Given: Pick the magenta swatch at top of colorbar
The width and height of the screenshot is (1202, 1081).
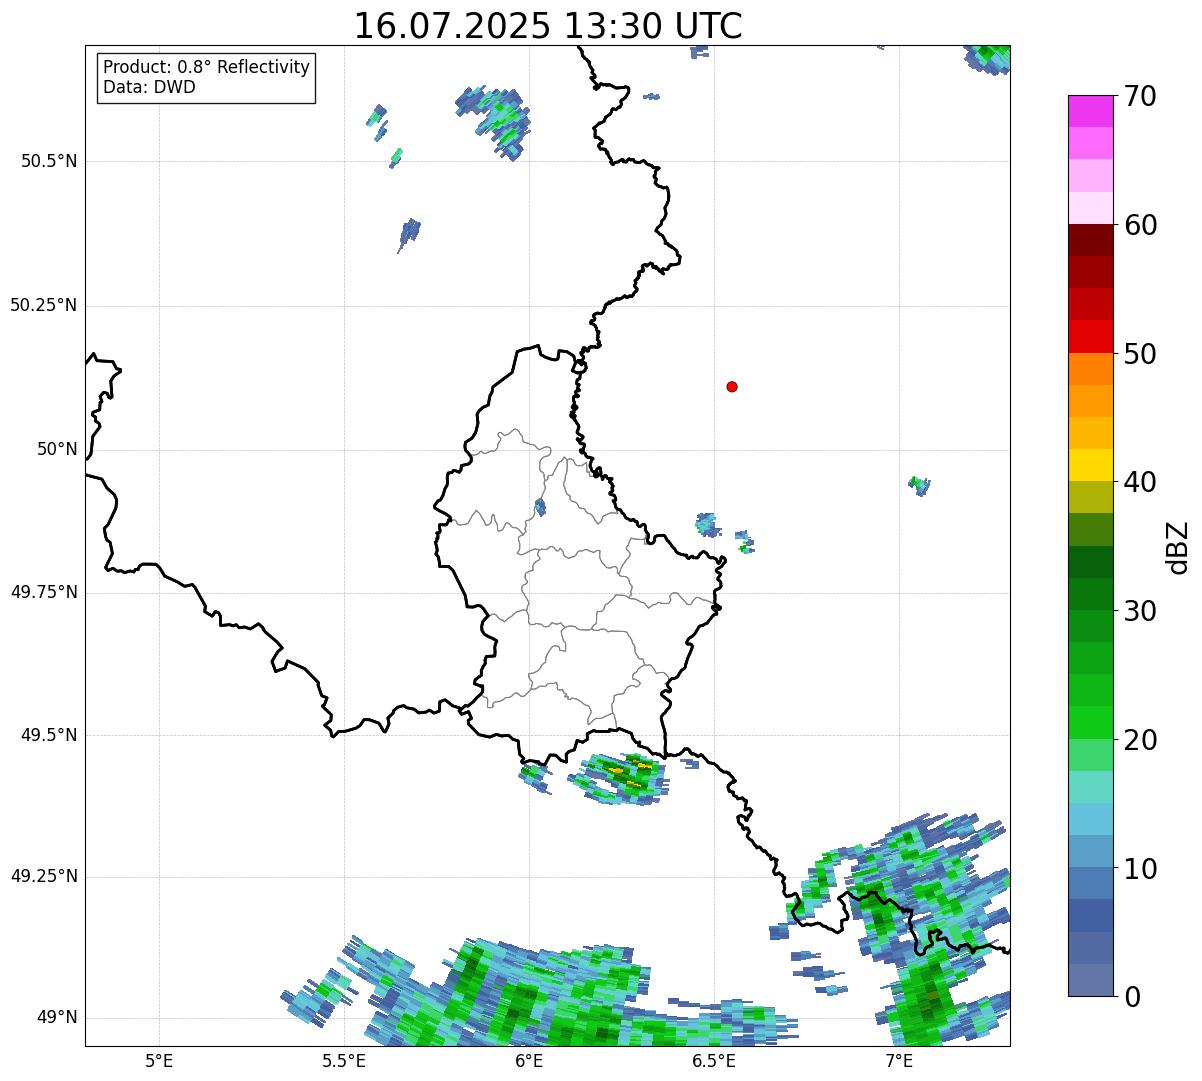Looking at the screenshot, I should (1091, 111).
